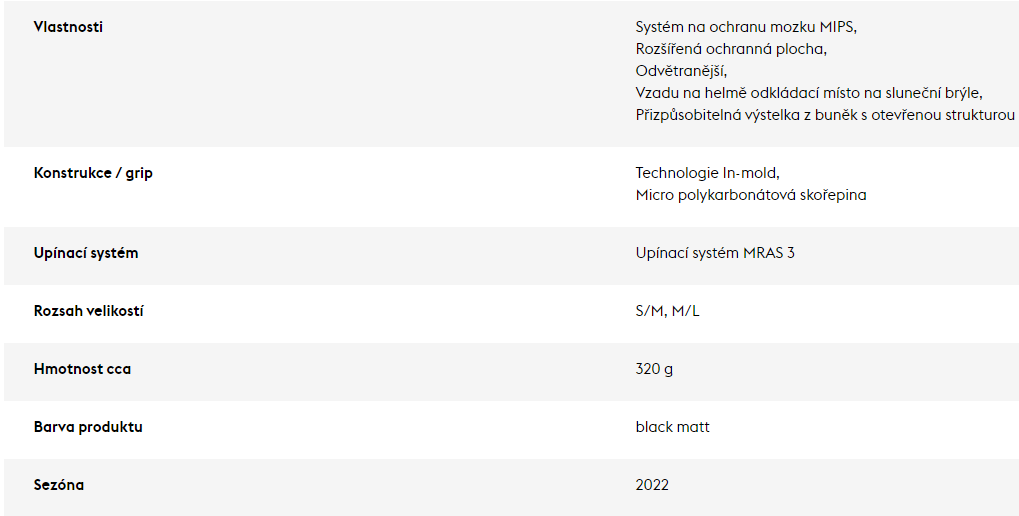The height and width of the screenshot is (516, 1019).
Task: Click the bold Upínací systém label
Action: (x=86, y=253)
